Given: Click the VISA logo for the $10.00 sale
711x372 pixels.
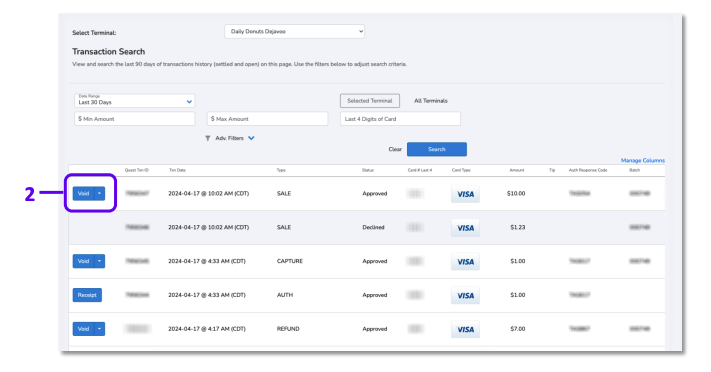Looking at the screenshot, I should tap(465, 194).
